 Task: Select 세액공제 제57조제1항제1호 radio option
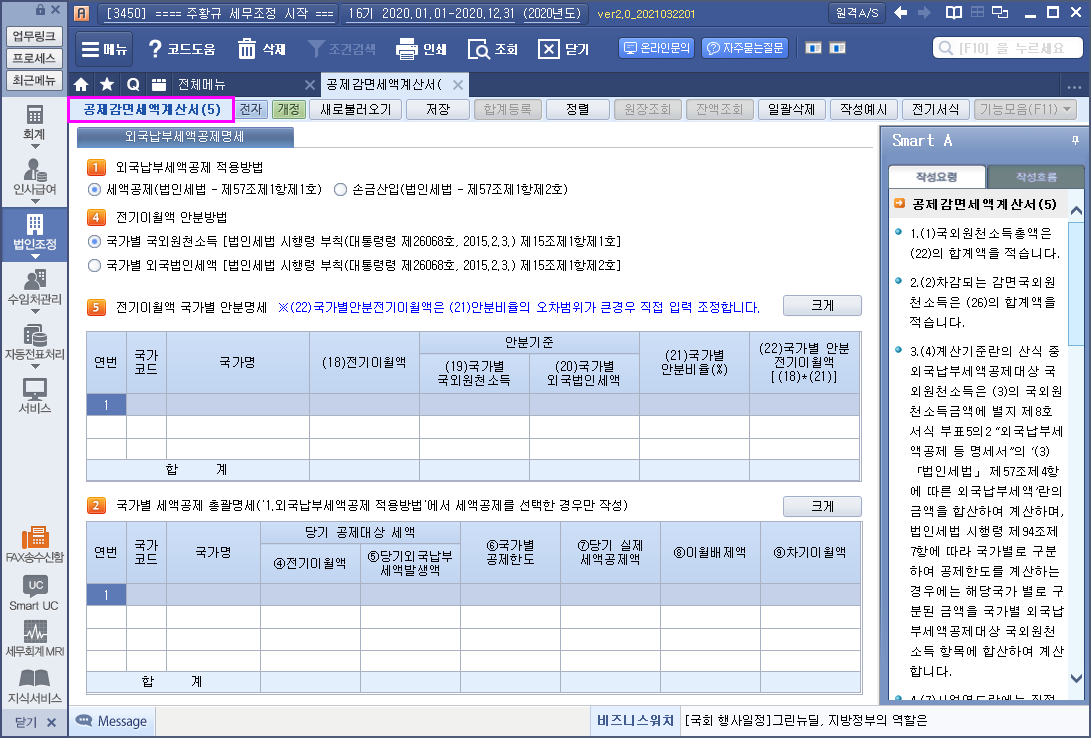(x=95, y=189)
